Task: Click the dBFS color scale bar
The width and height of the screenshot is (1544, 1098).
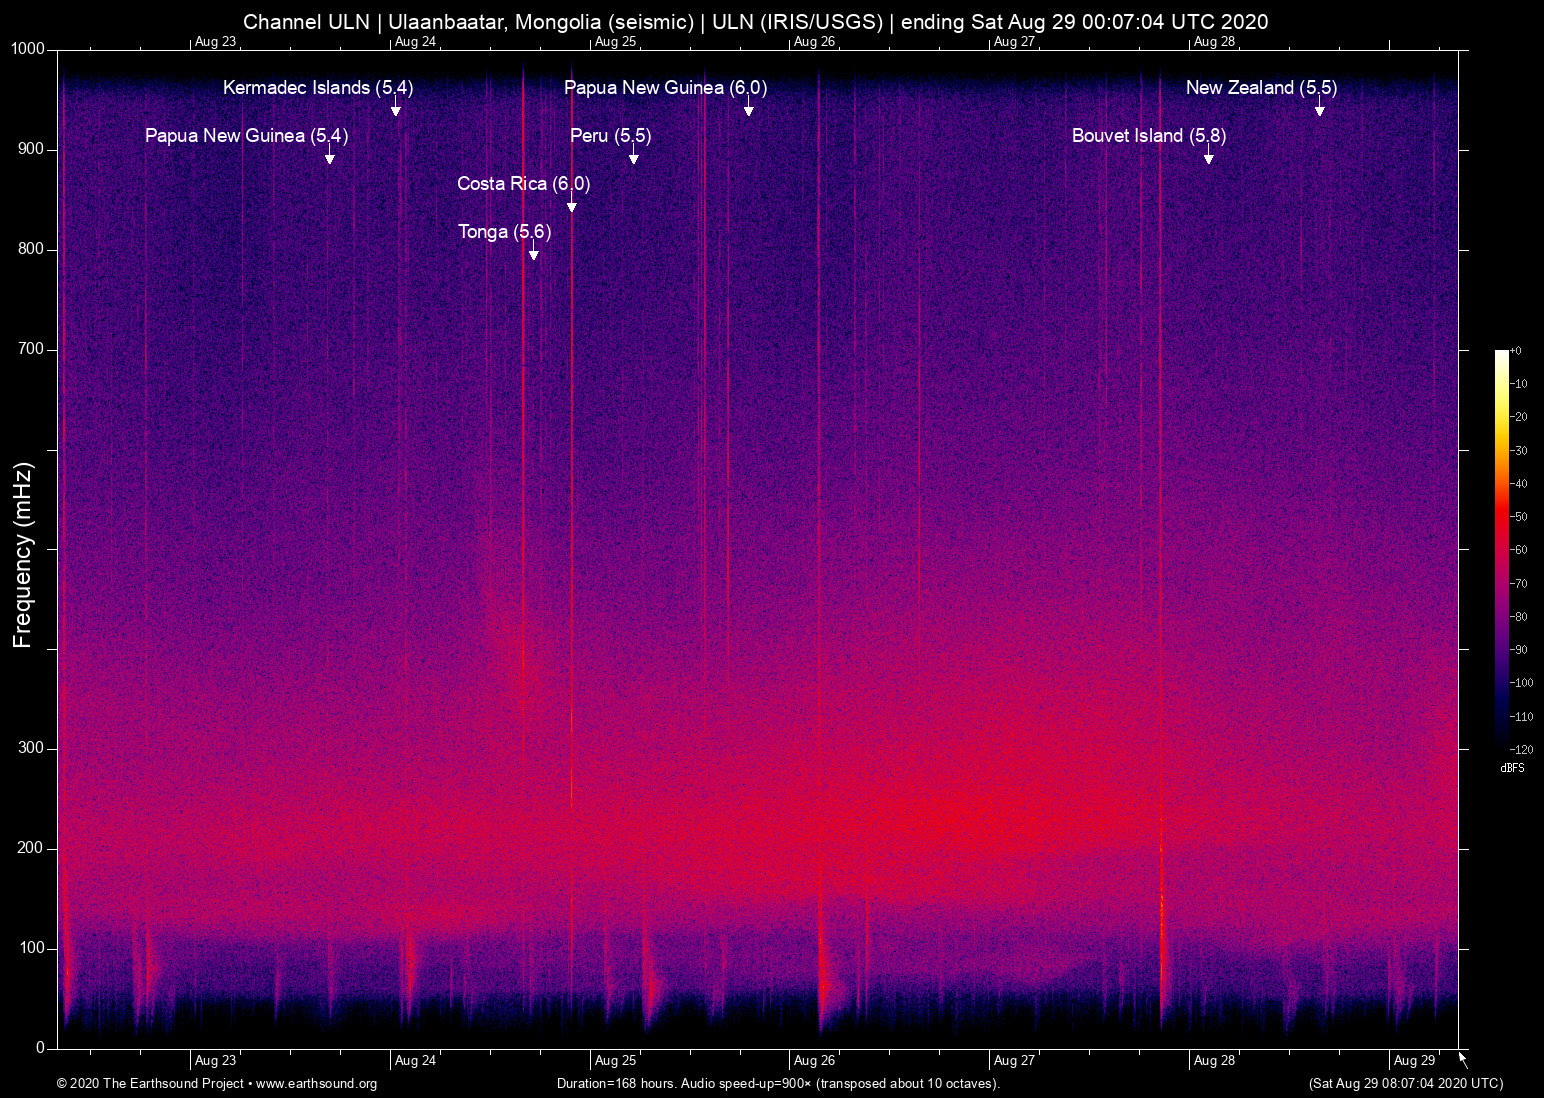Action: pos(1501,548)
